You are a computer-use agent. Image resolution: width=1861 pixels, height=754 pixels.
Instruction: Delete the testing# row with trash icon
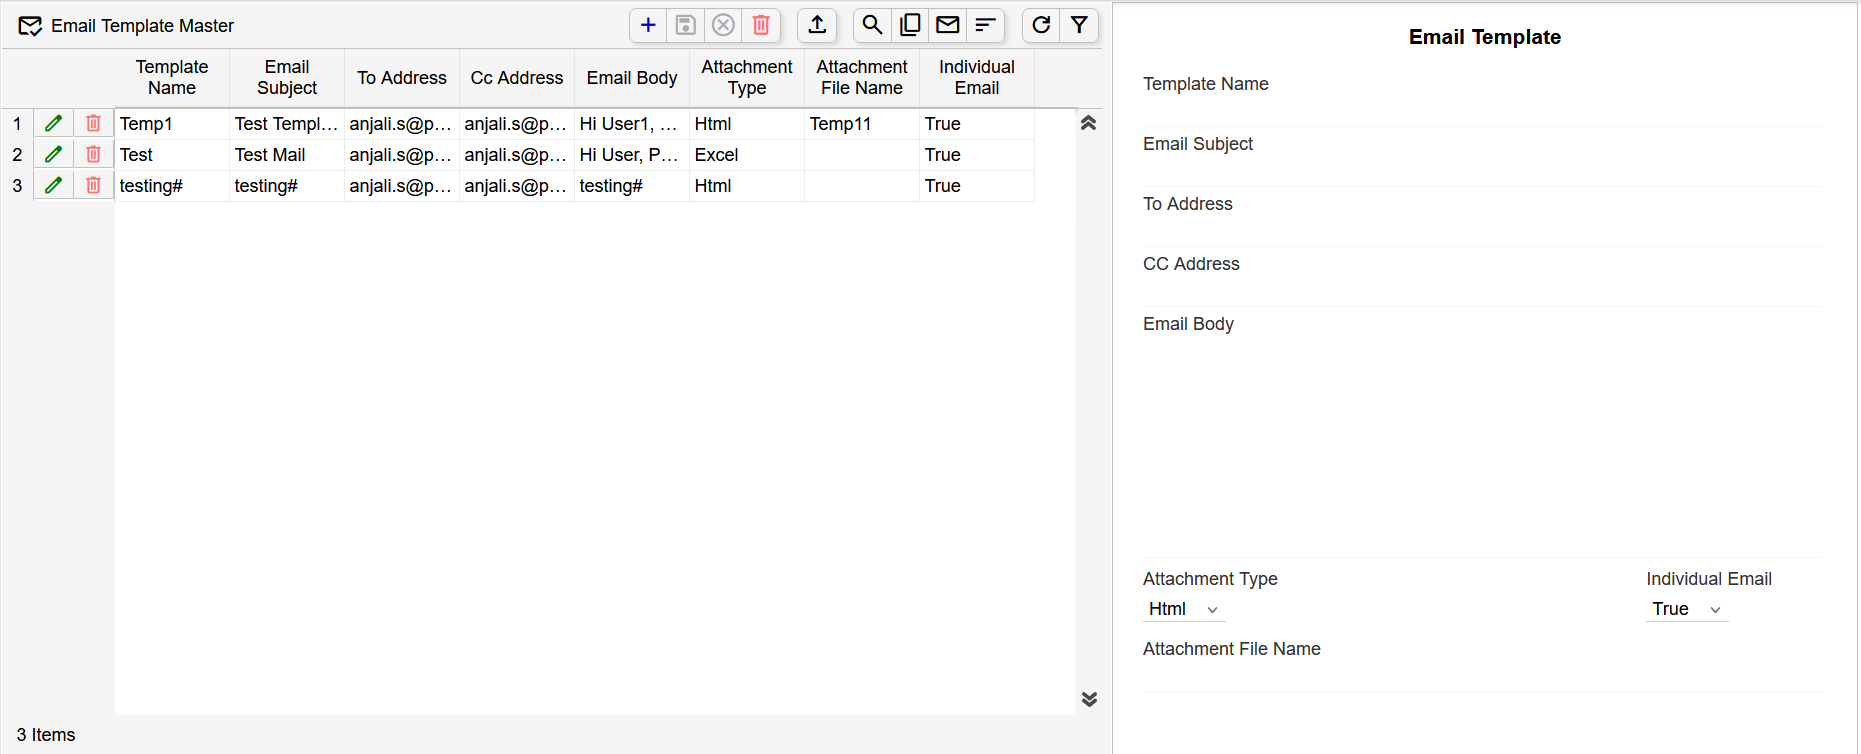coord(93,186)
